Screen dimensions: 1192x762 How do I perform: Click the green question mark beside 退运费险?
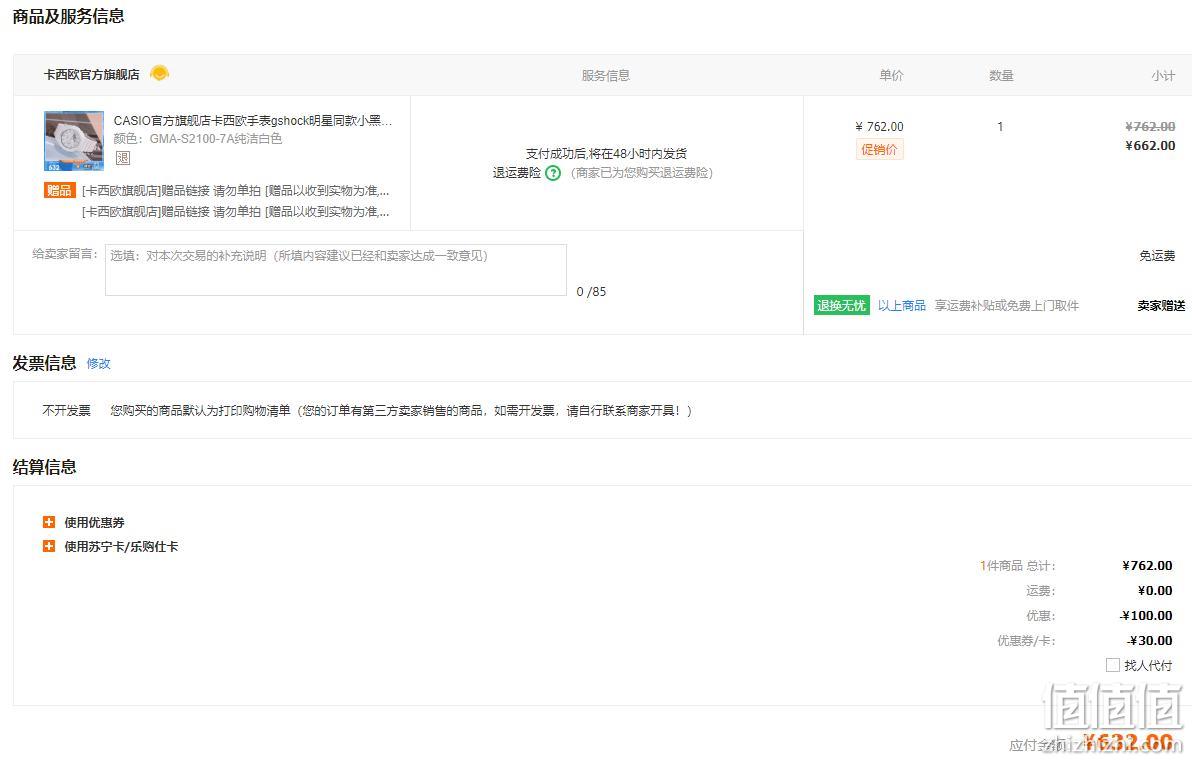coord(553,173)
